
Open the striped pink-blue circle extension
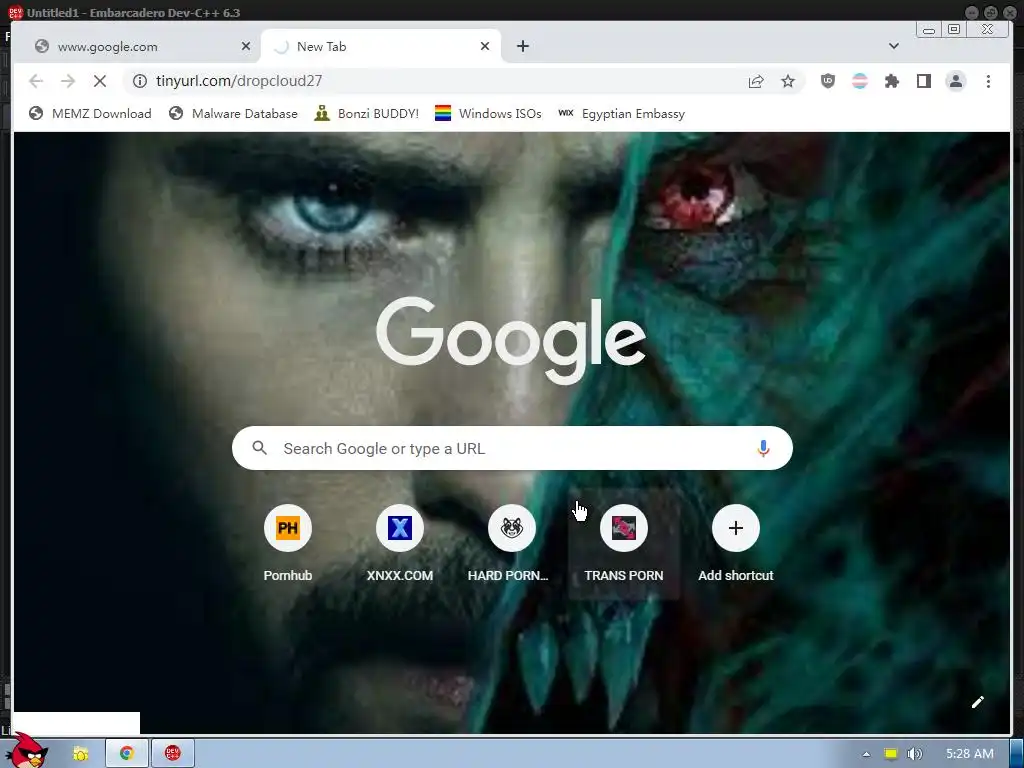[859, 81]
